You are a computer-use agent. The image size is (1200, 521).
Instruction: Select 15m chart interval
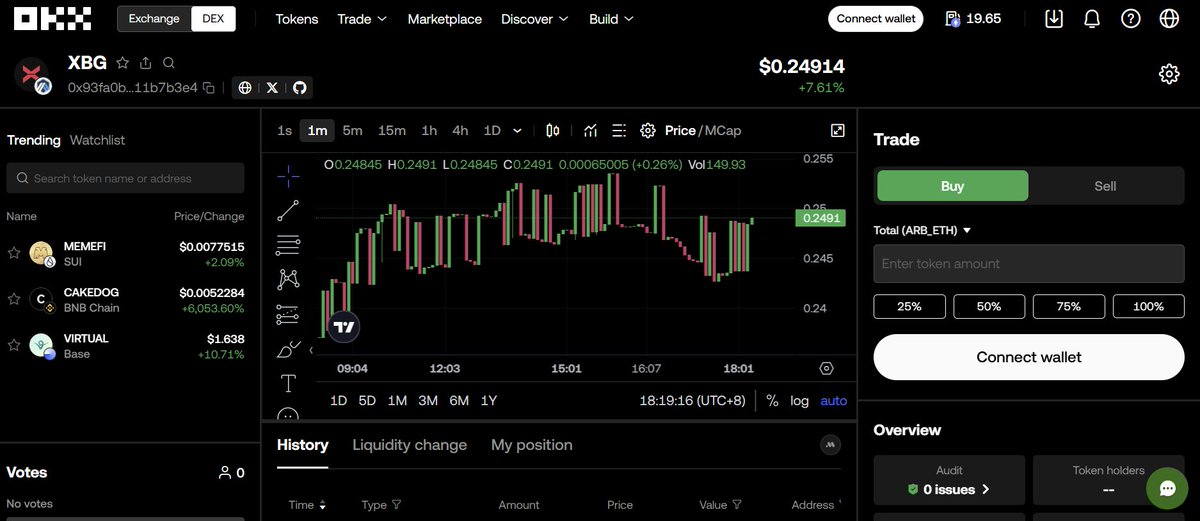(392, 130)
